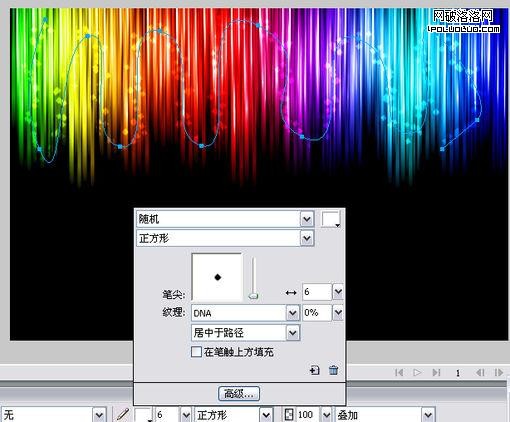Open the 叠加 blend mode dropdown

(428, 415)
